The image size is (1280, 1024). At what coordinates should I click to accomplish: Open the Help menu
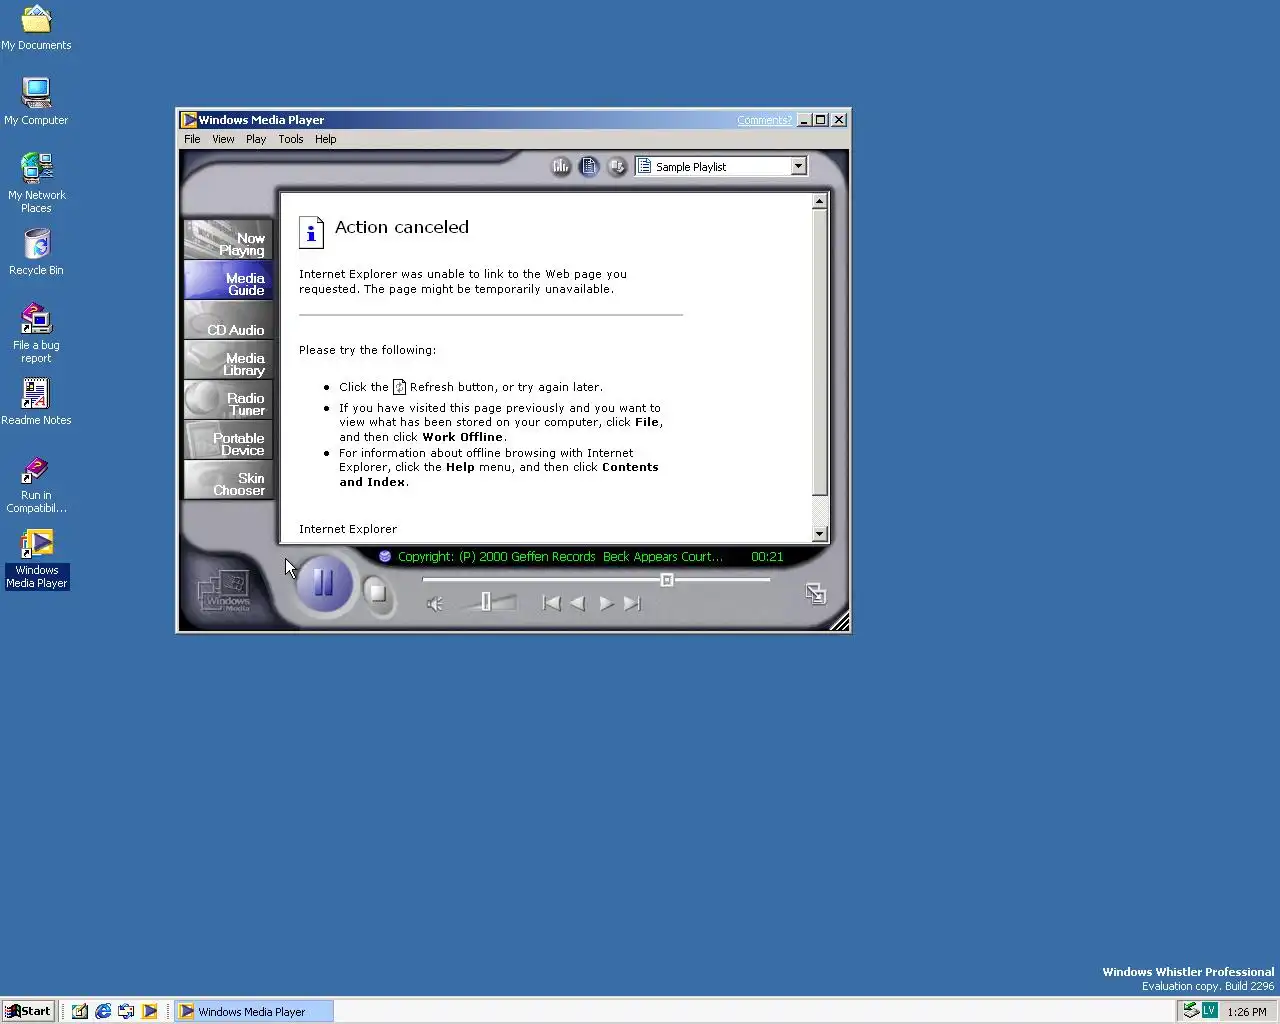(326, 139)
